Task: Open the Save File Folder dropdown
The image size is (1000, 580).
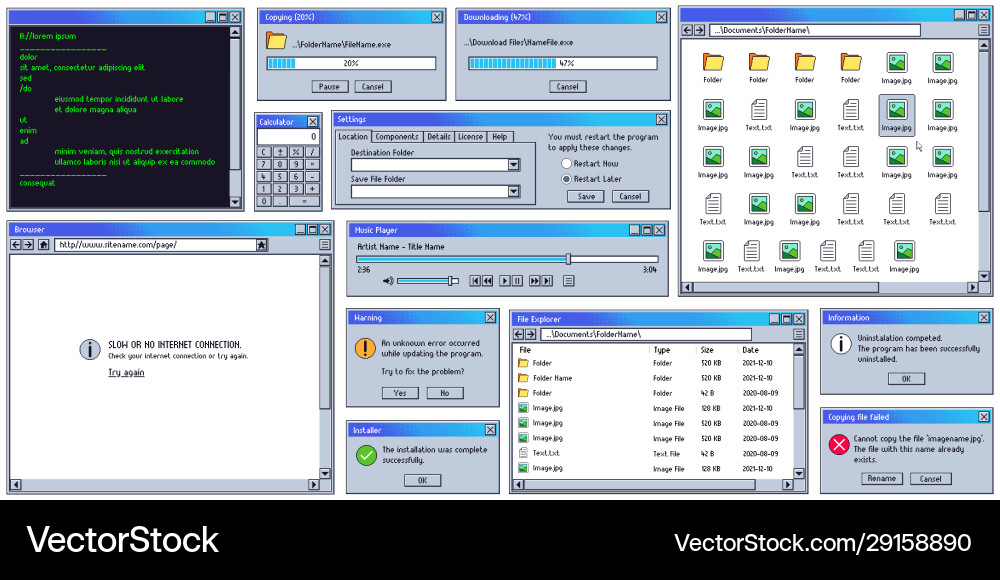Action: (x=514, y=191)
